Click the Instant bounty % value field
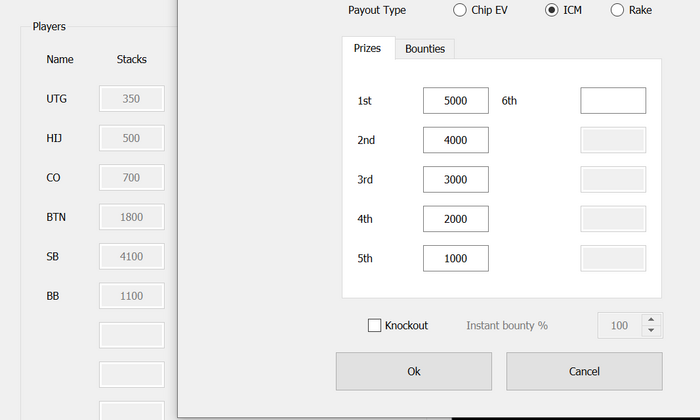Screen dimensions: 700x420 coord(620,325)
